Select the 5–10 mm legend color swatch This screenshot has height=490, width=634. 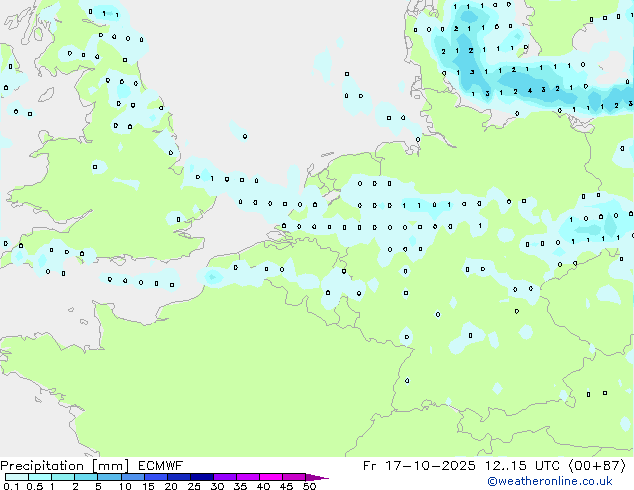click(x=110, y=477)
